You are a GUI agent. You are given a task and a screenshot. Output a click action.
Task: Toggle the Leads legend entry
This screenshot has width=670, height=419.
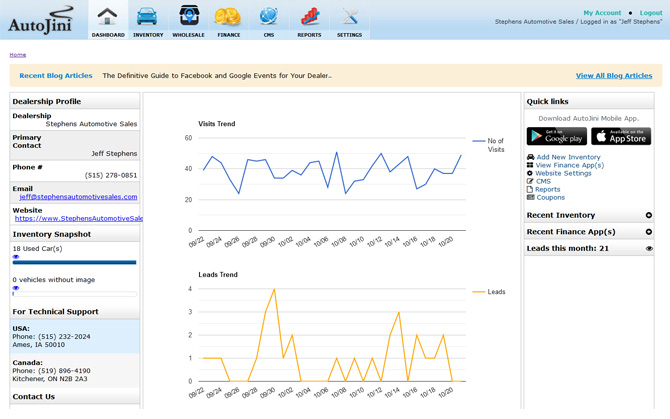488,292
